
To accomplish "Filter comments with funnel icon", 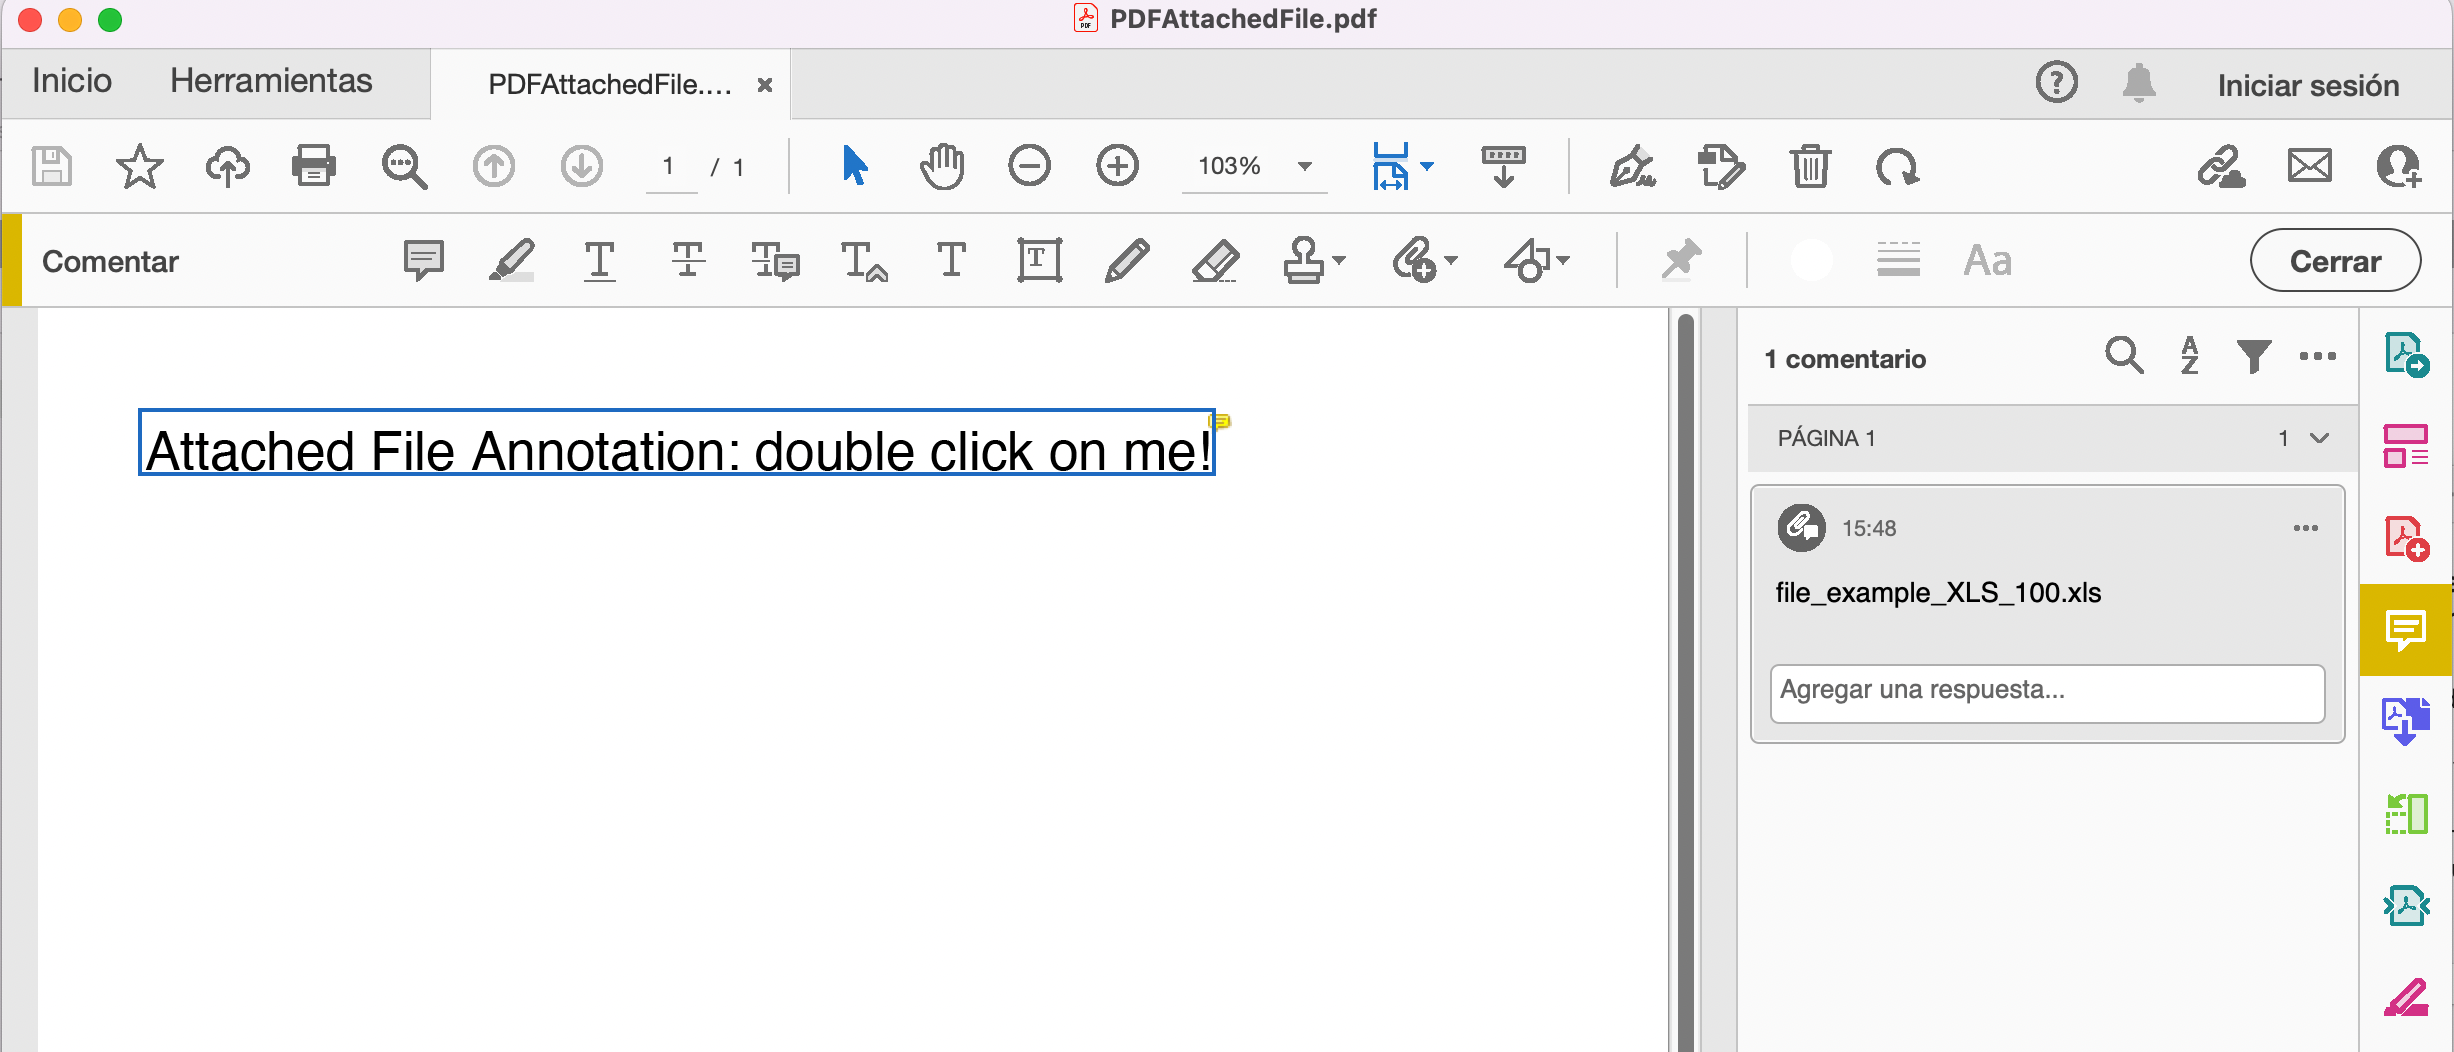I will pyautogui.click(x=2254, y=356).
